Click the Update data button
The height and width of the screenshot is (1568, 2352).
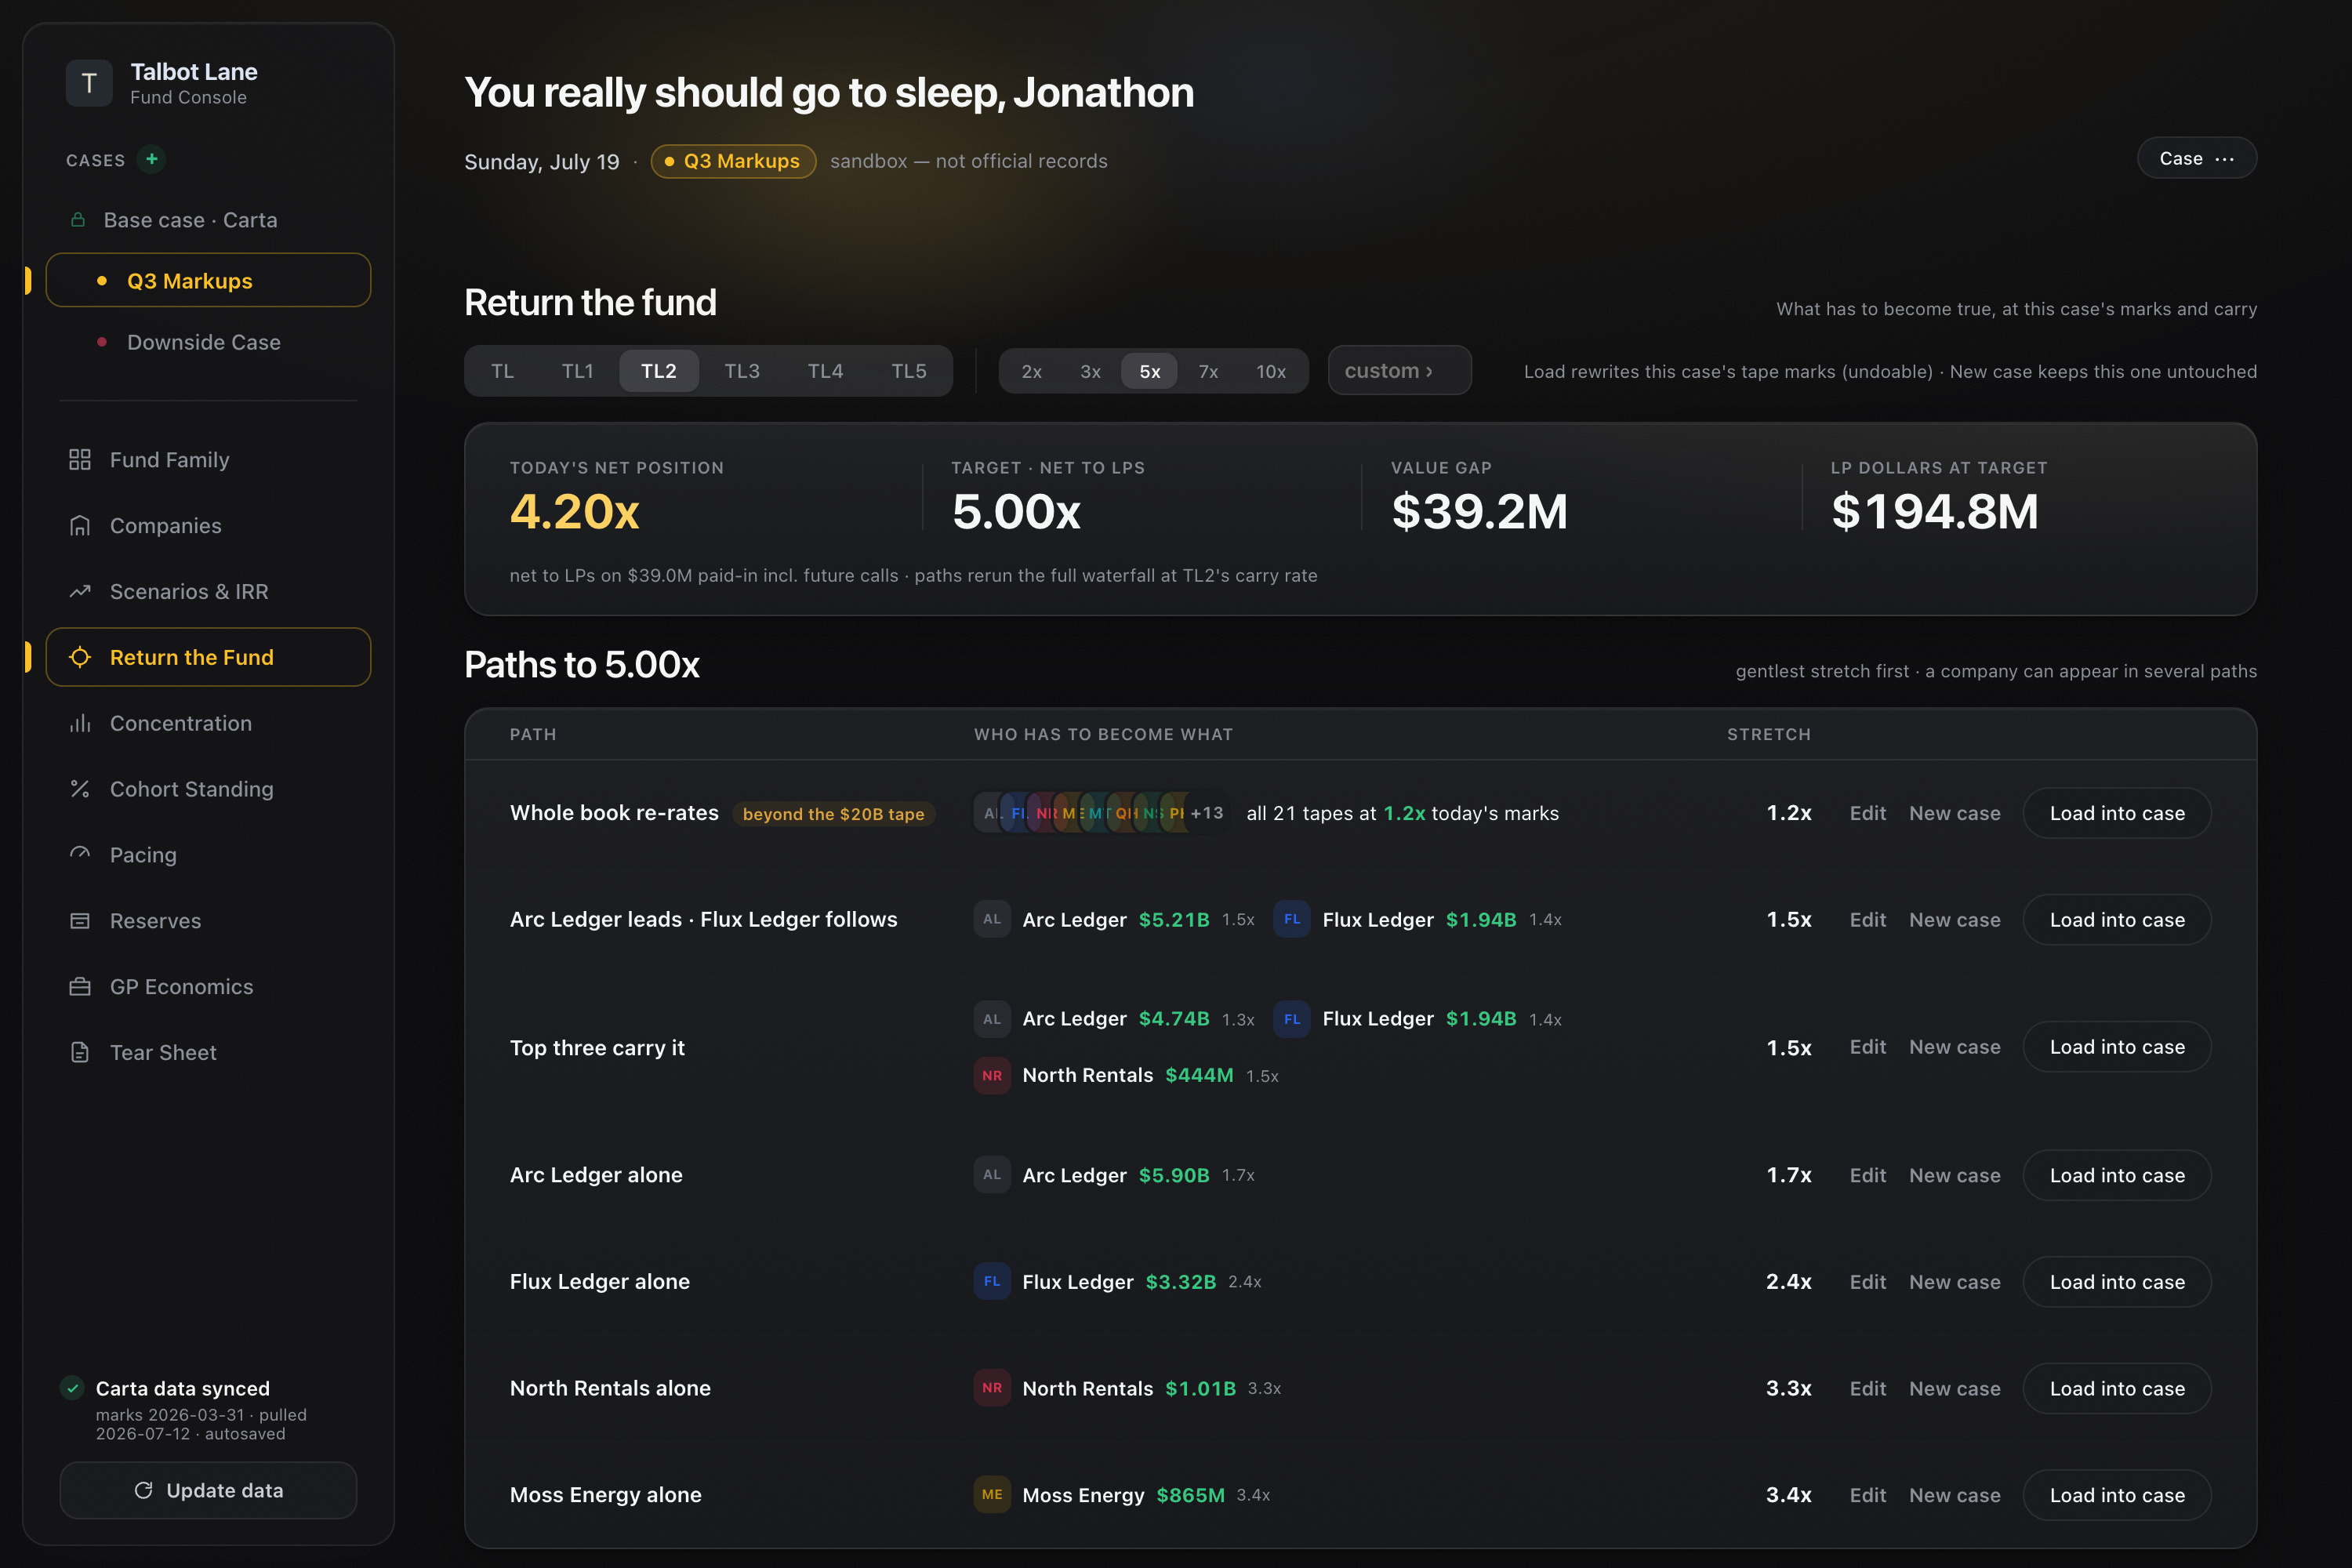coord(208,1491)
